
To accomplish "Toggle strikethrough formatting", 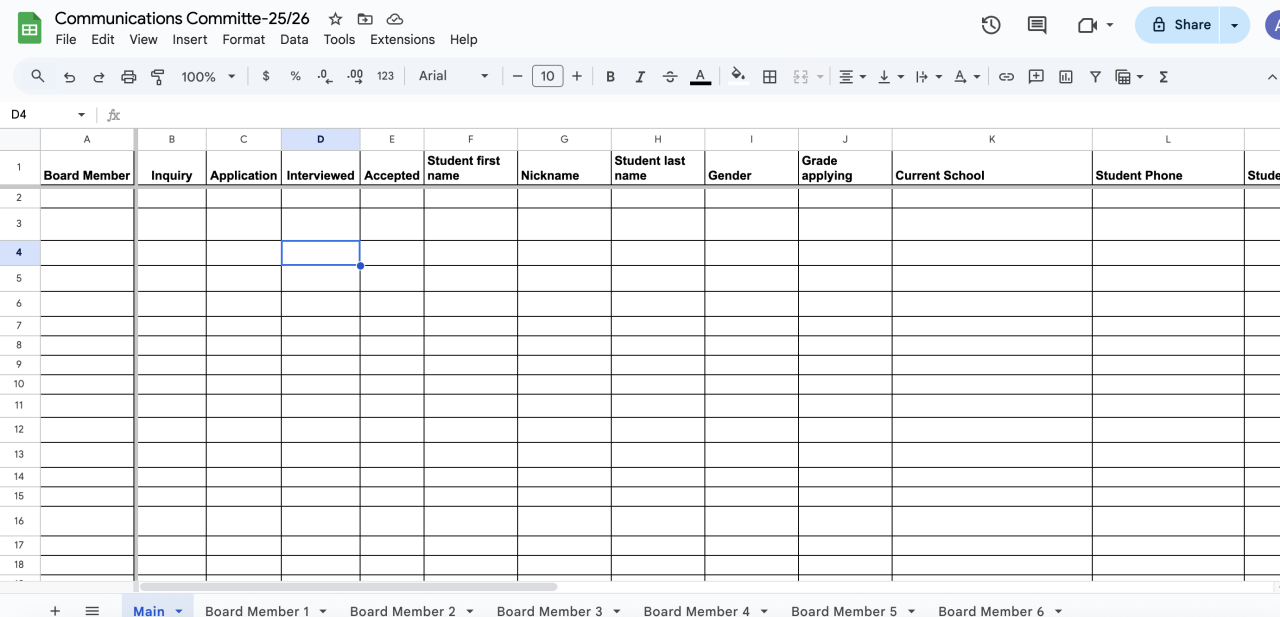I will [670, 76].
